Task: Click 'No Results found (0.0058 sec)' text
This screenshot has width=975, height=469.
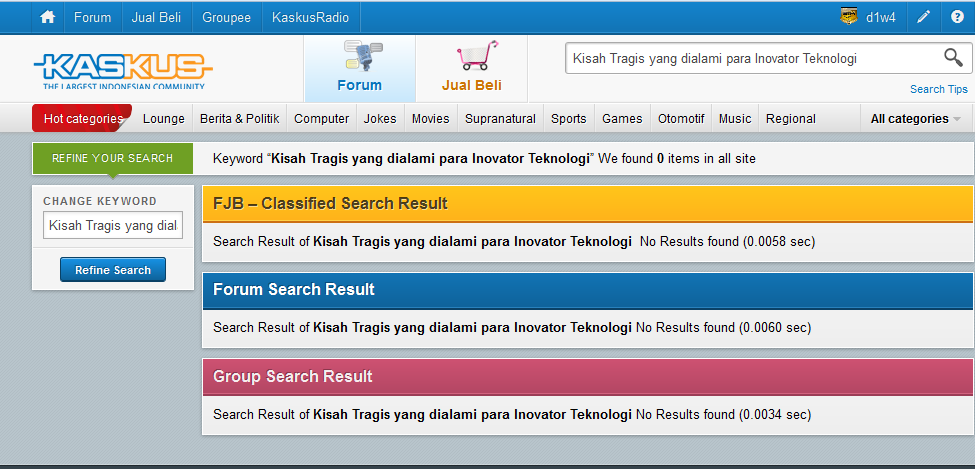Action: pyautogui.click(x=727, y=241)
